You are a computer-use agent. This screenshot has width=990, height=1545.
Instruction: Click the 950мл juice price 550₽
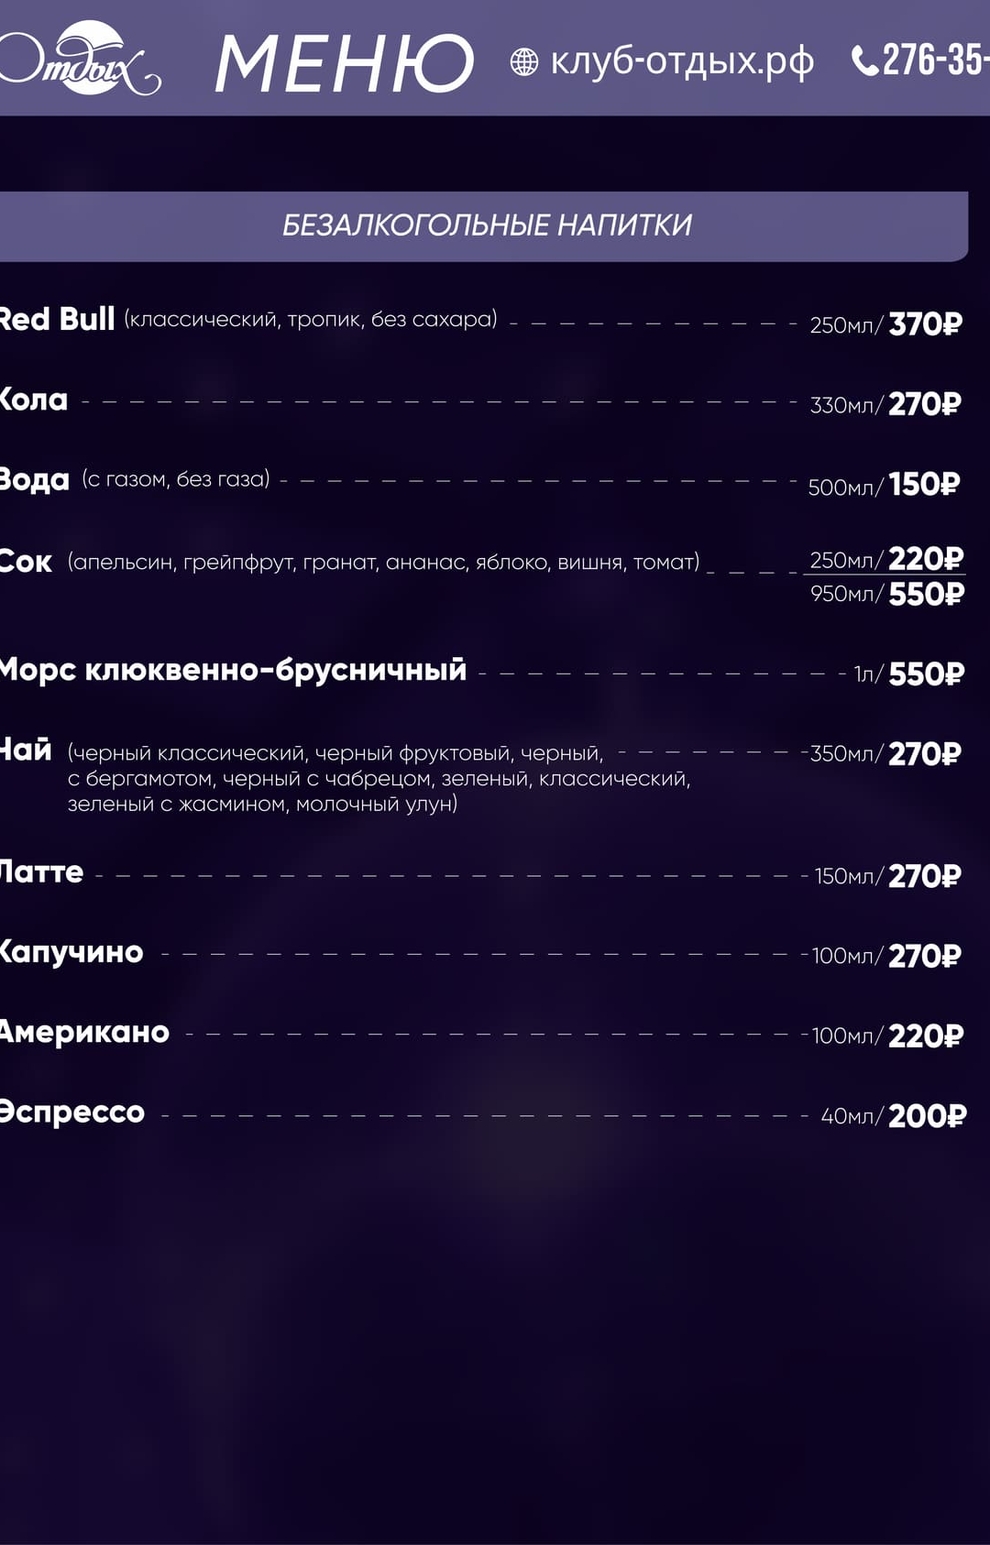tap(926, 594)
